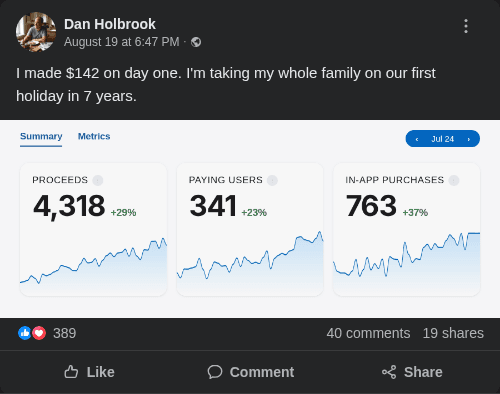Switch to the Summary tab
The width and height of the screenshot is (500, 394).
click(x=41, y=136)
